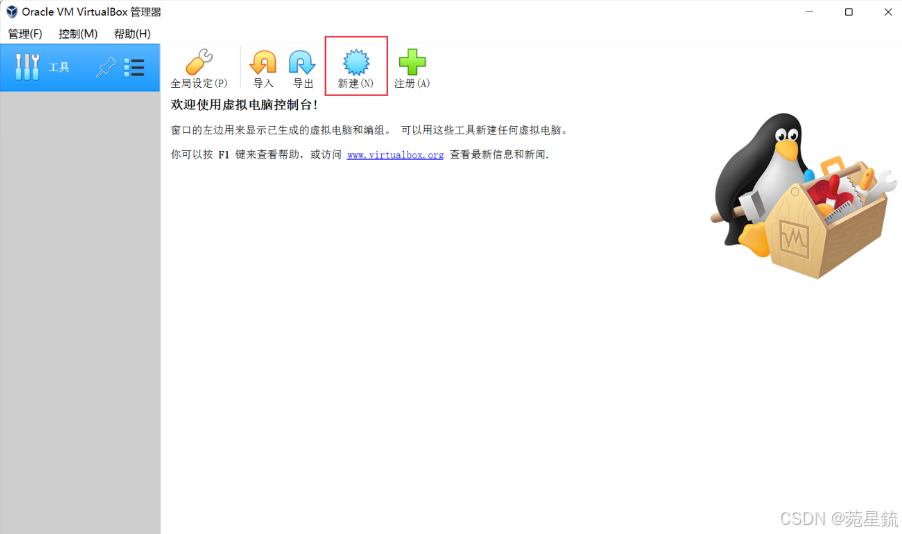Click the Import (导入) appliance icon

[x=263, y=68]
